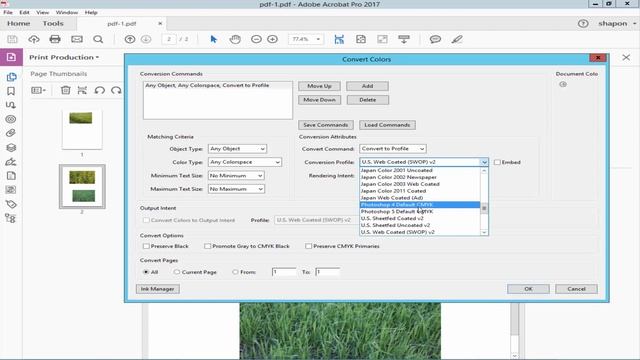Image resolution: width=640 pixels, height=360 pixels.
Task: Click the Fit width scrolling icon
Action: click(339, 39)
